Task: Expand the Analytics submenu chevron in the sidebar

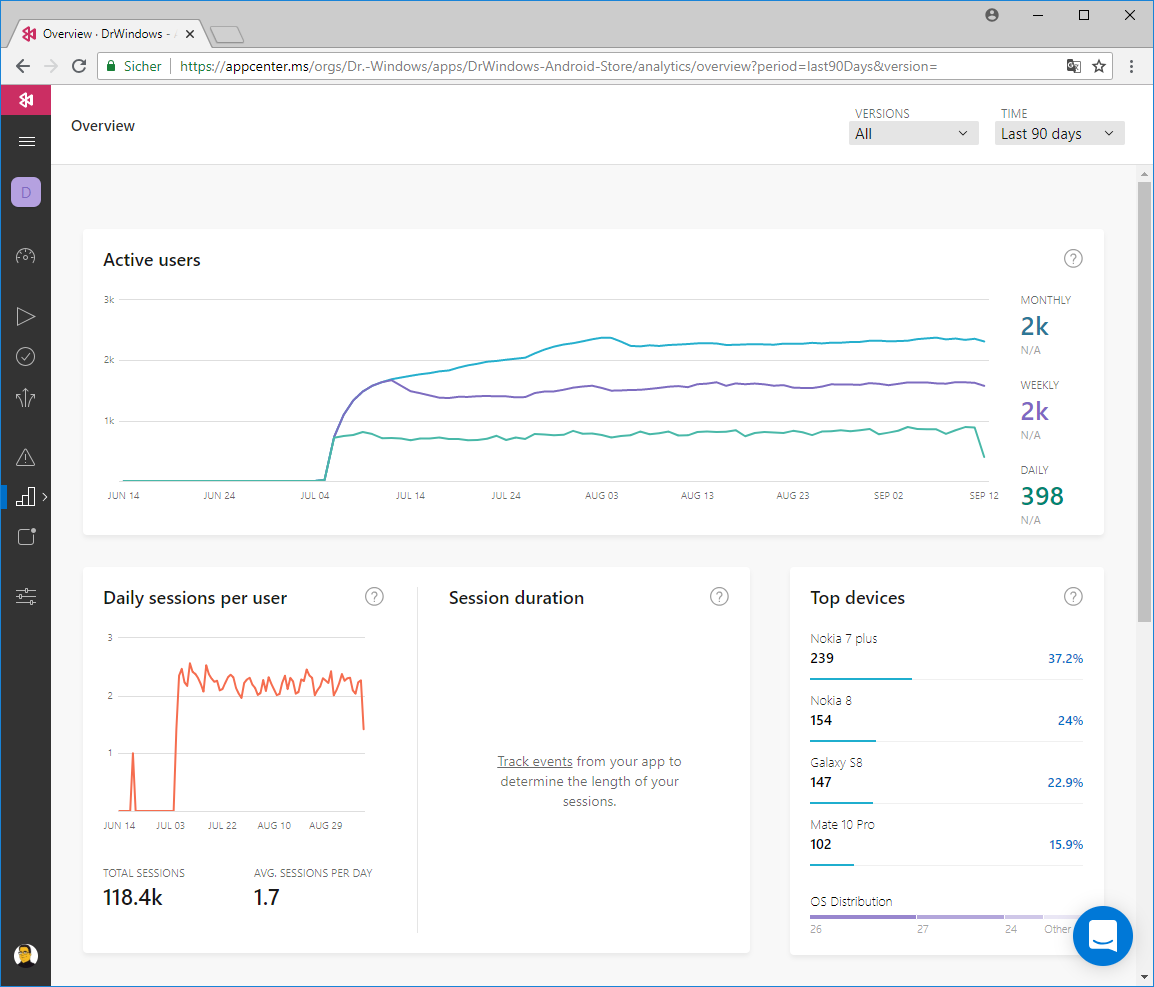Action: (x=45, y=497)
